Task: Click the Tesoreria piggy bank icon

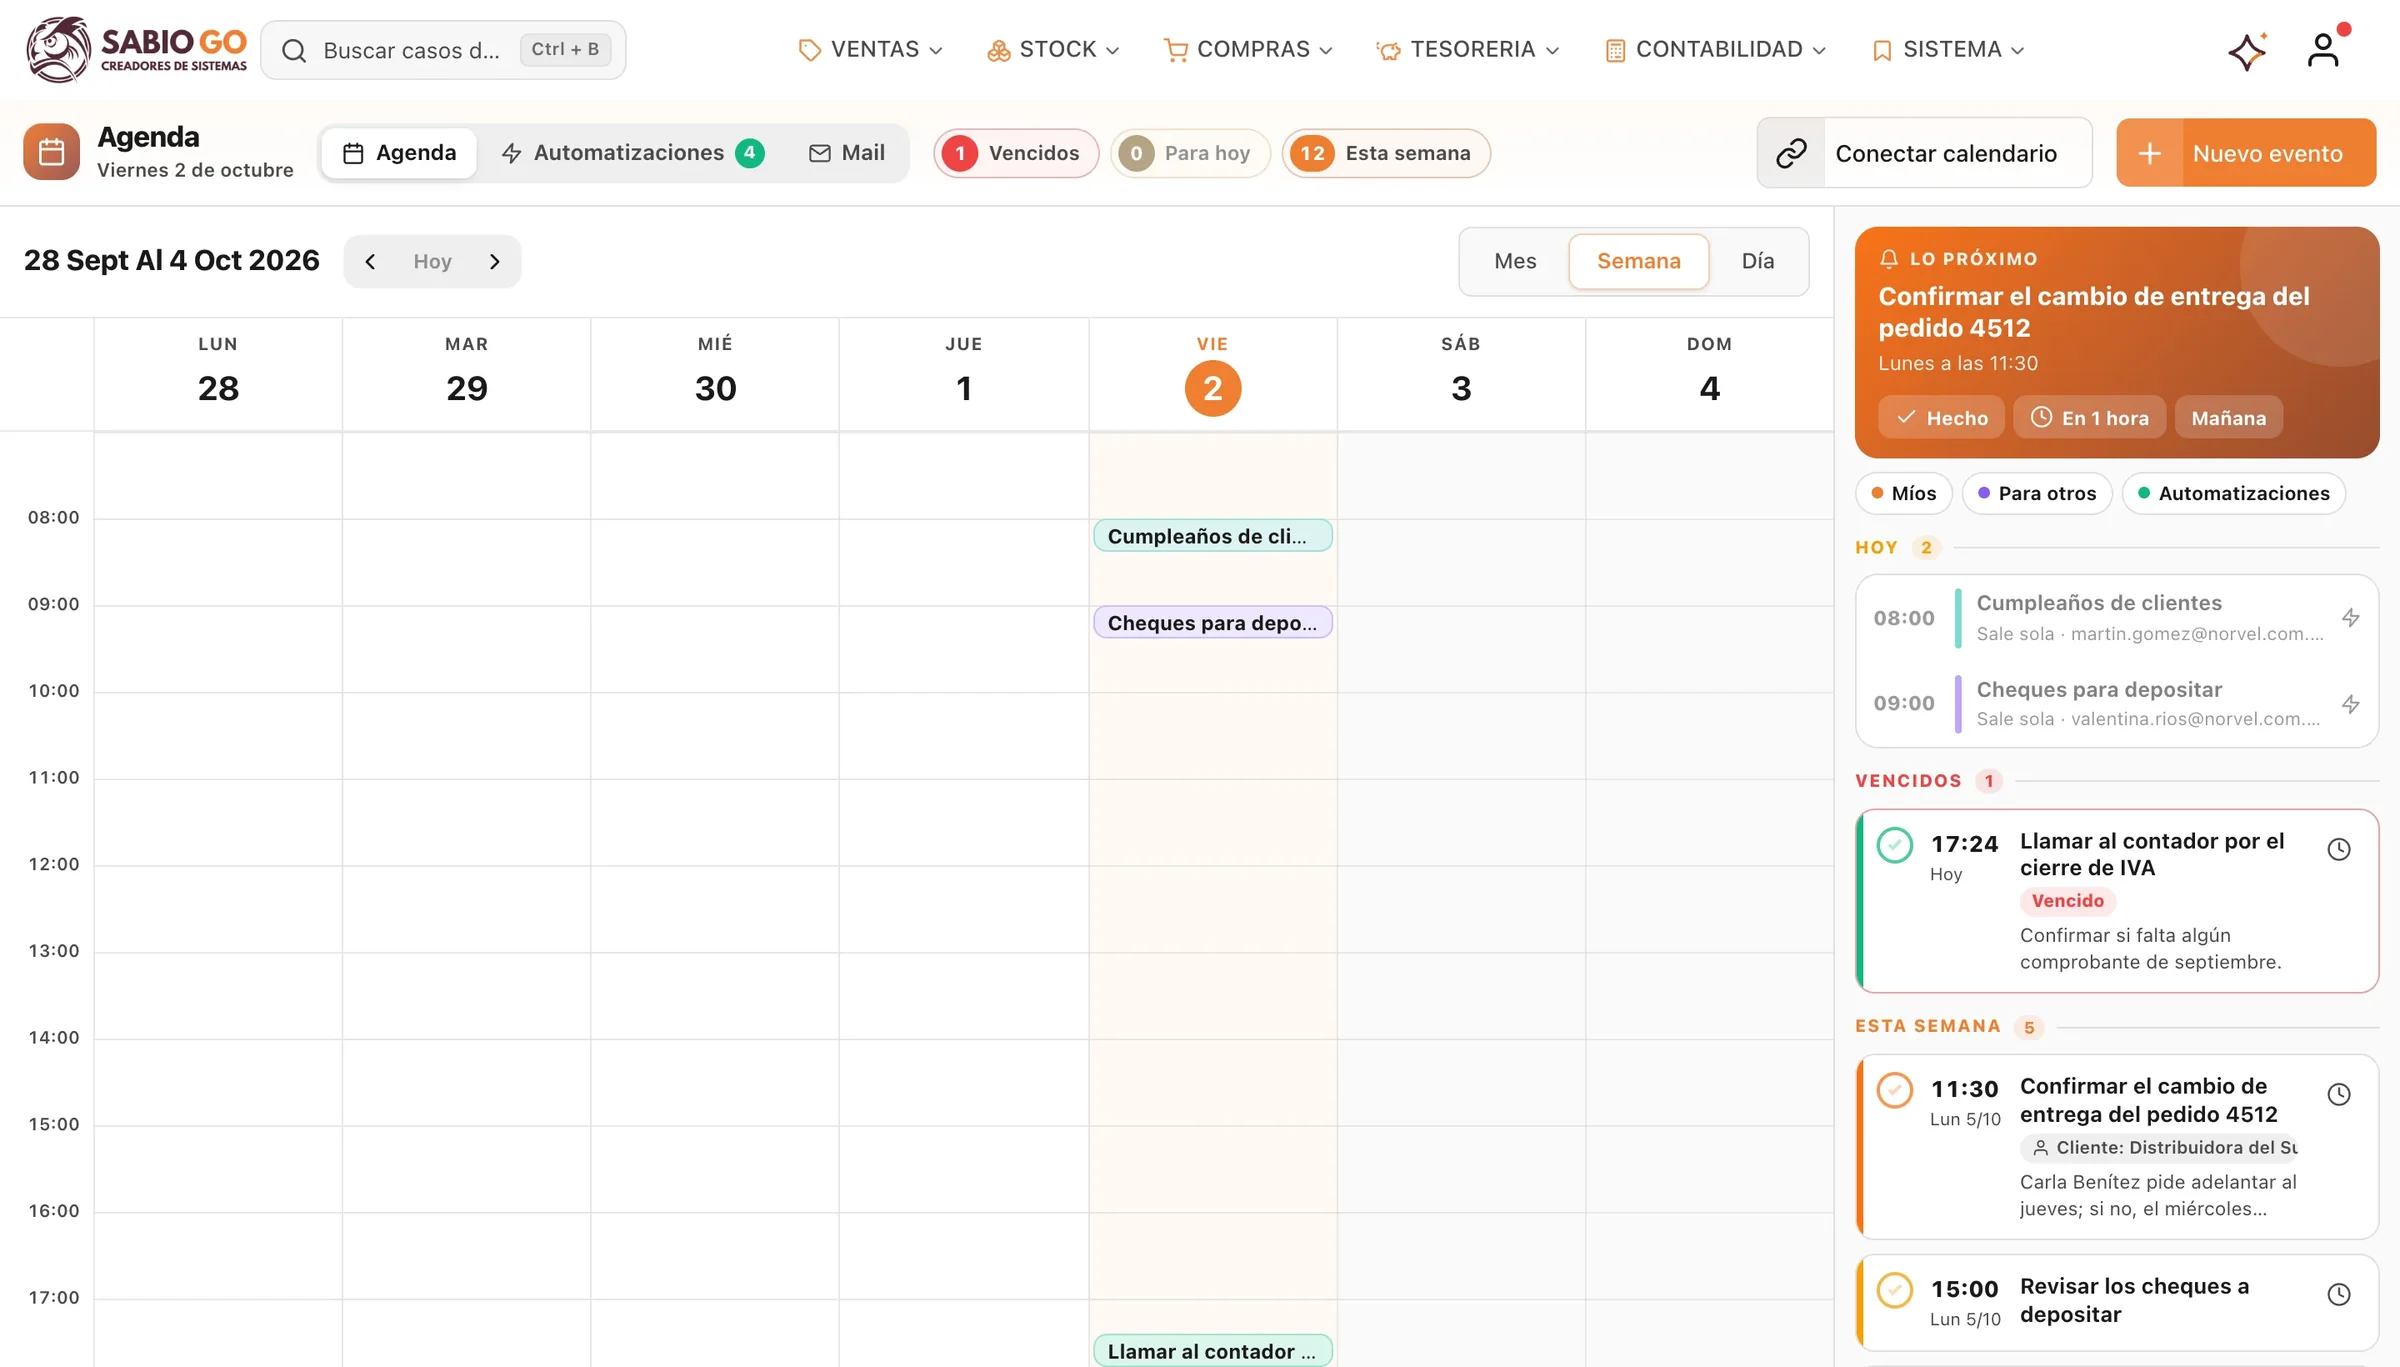Action: coord(1388,50)
